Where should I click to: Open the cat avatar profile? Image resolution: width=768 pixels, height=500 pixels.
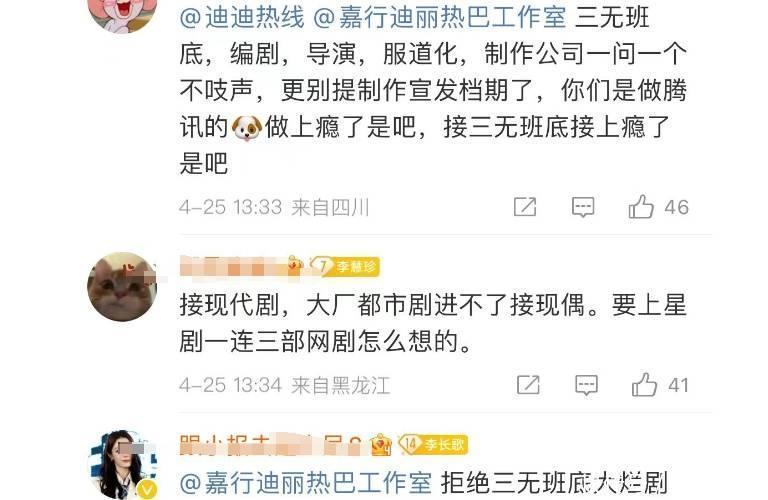point(122,287)
